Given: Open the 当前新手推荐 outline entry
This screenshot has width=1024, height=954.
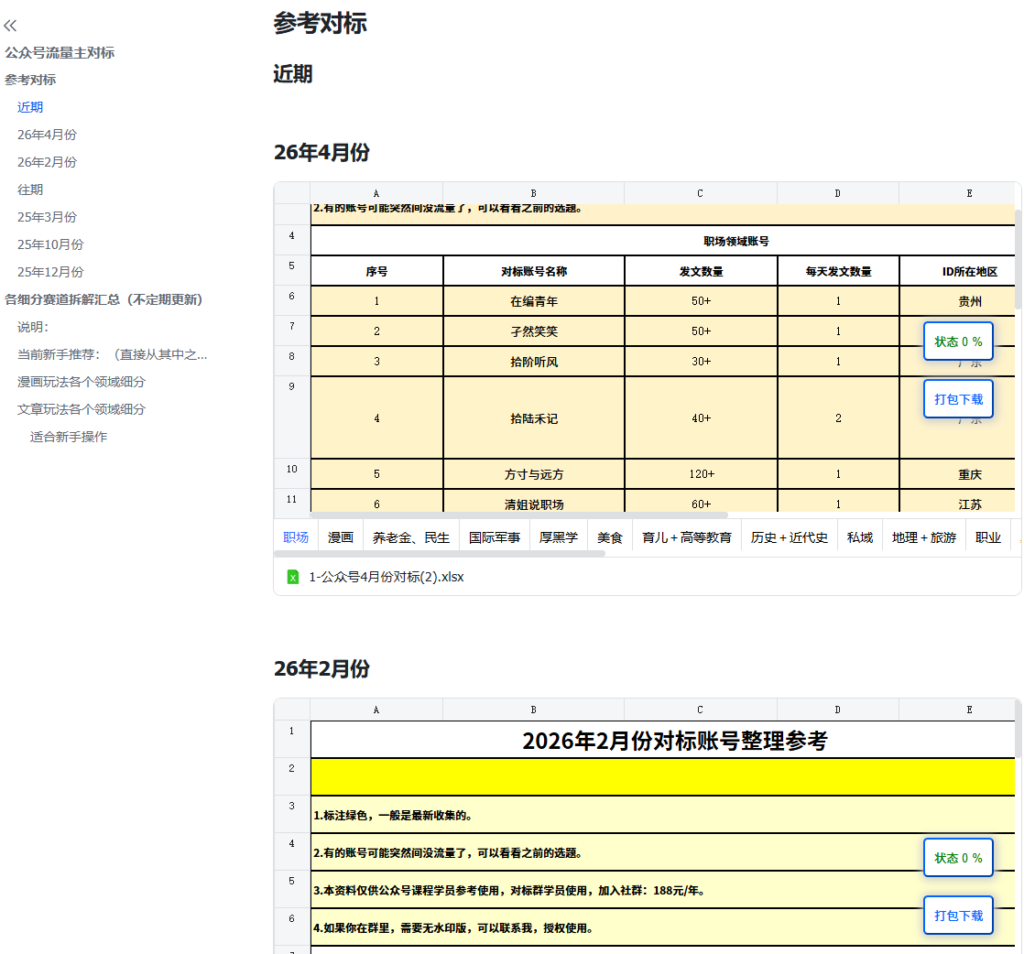Looking at the screenshot, I should pos(112,355).
